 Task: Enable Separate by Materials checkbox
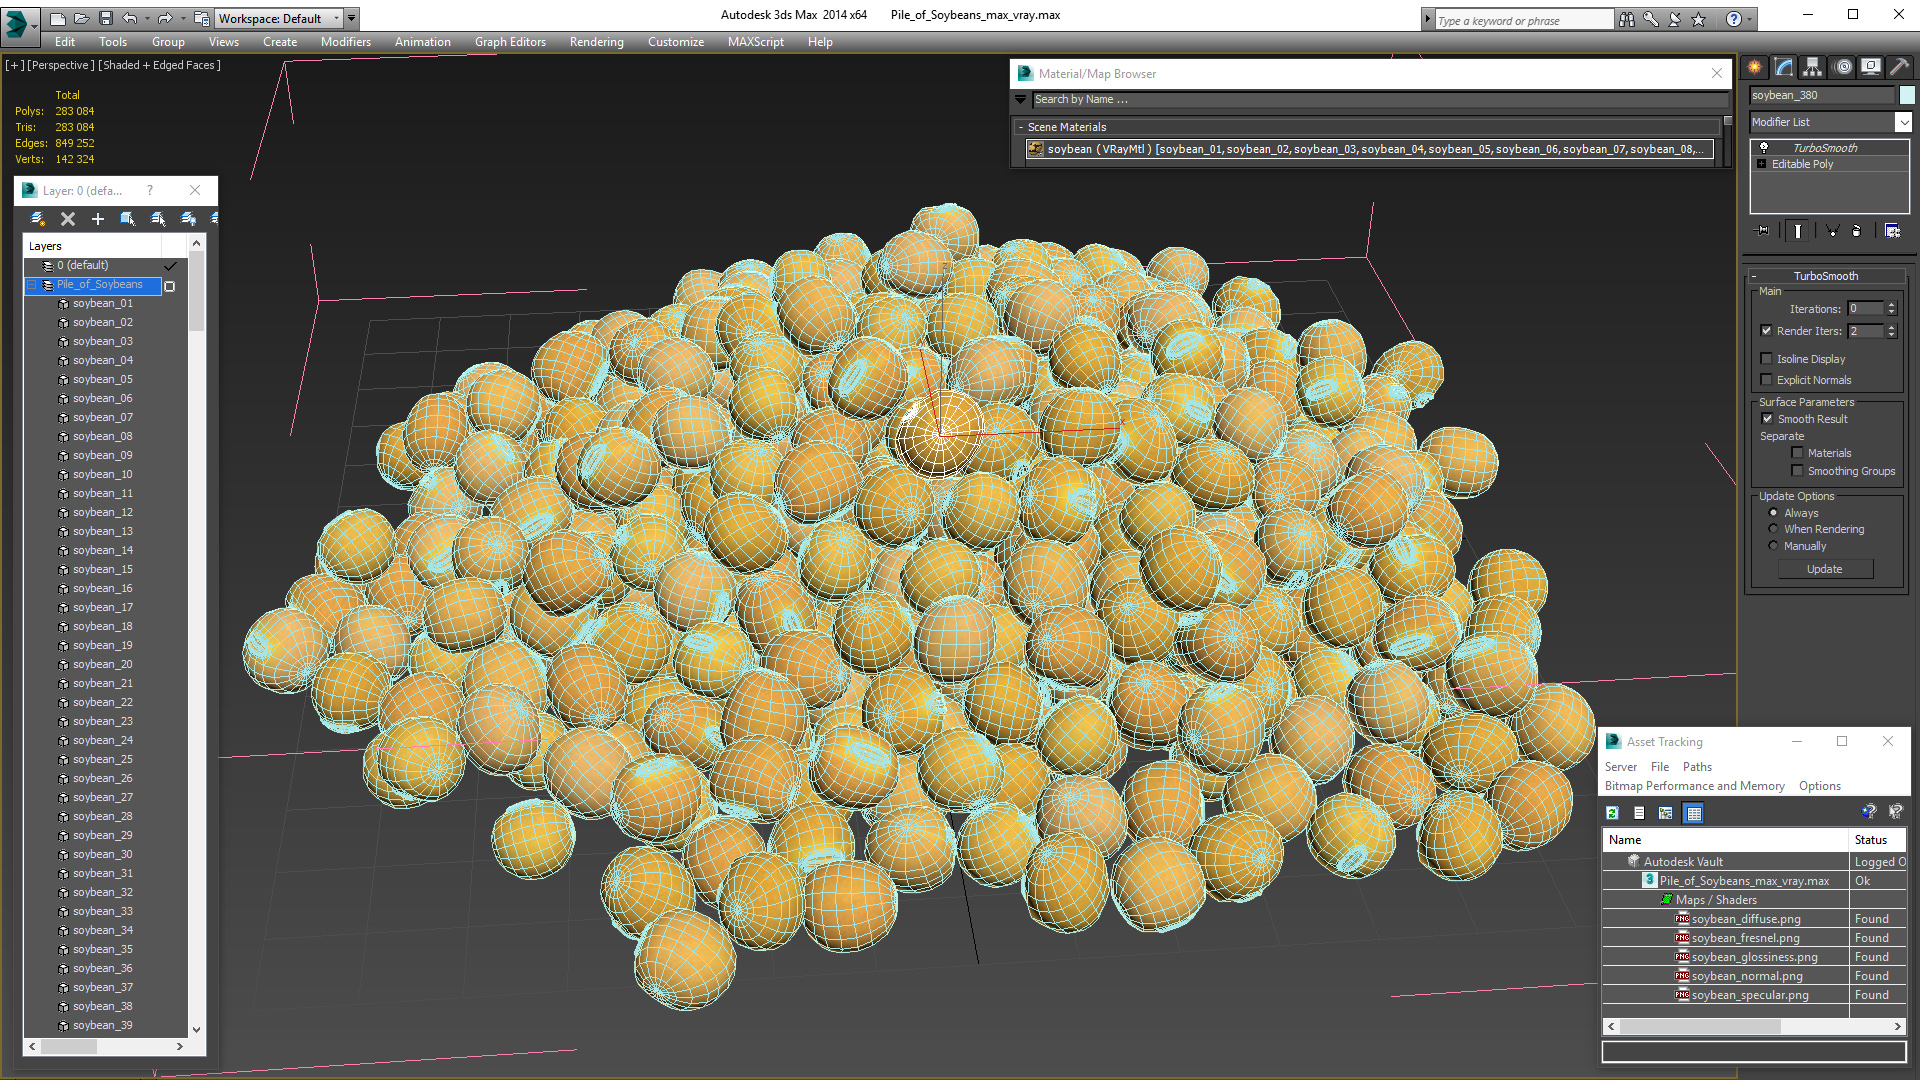pyautogui.click(x=1797, y=453)
